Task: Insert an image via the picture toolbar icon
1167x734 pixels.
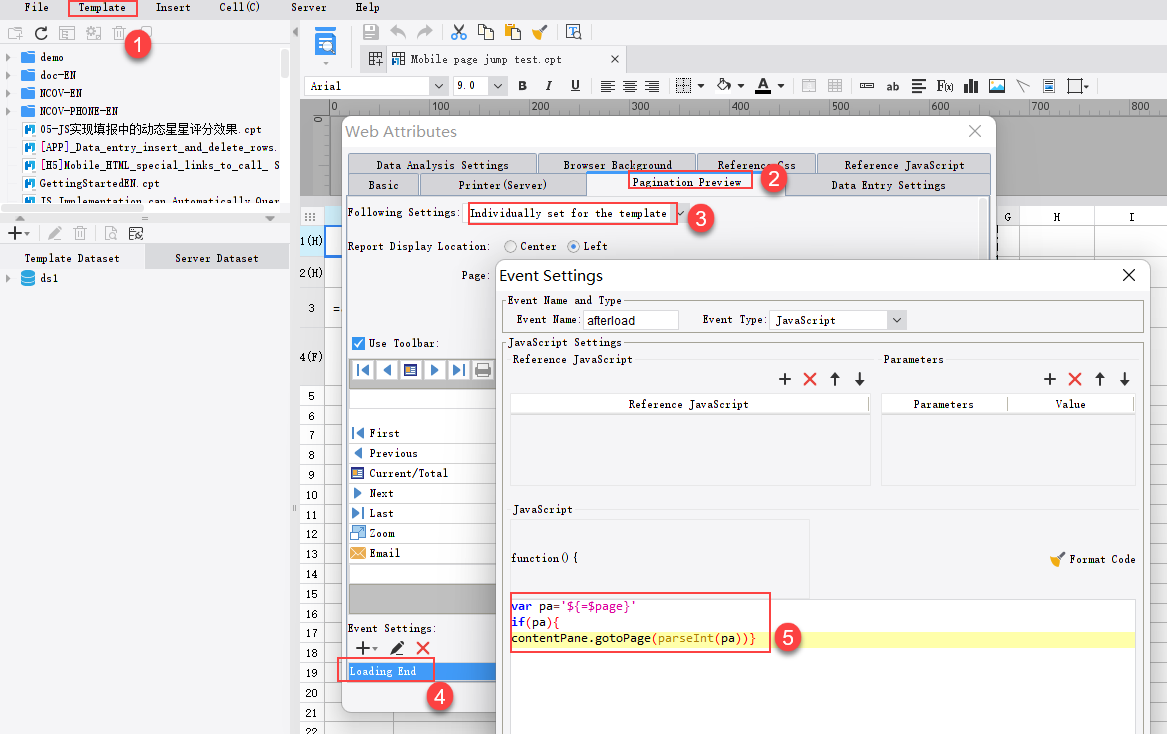Action: [x=996, y=86]
